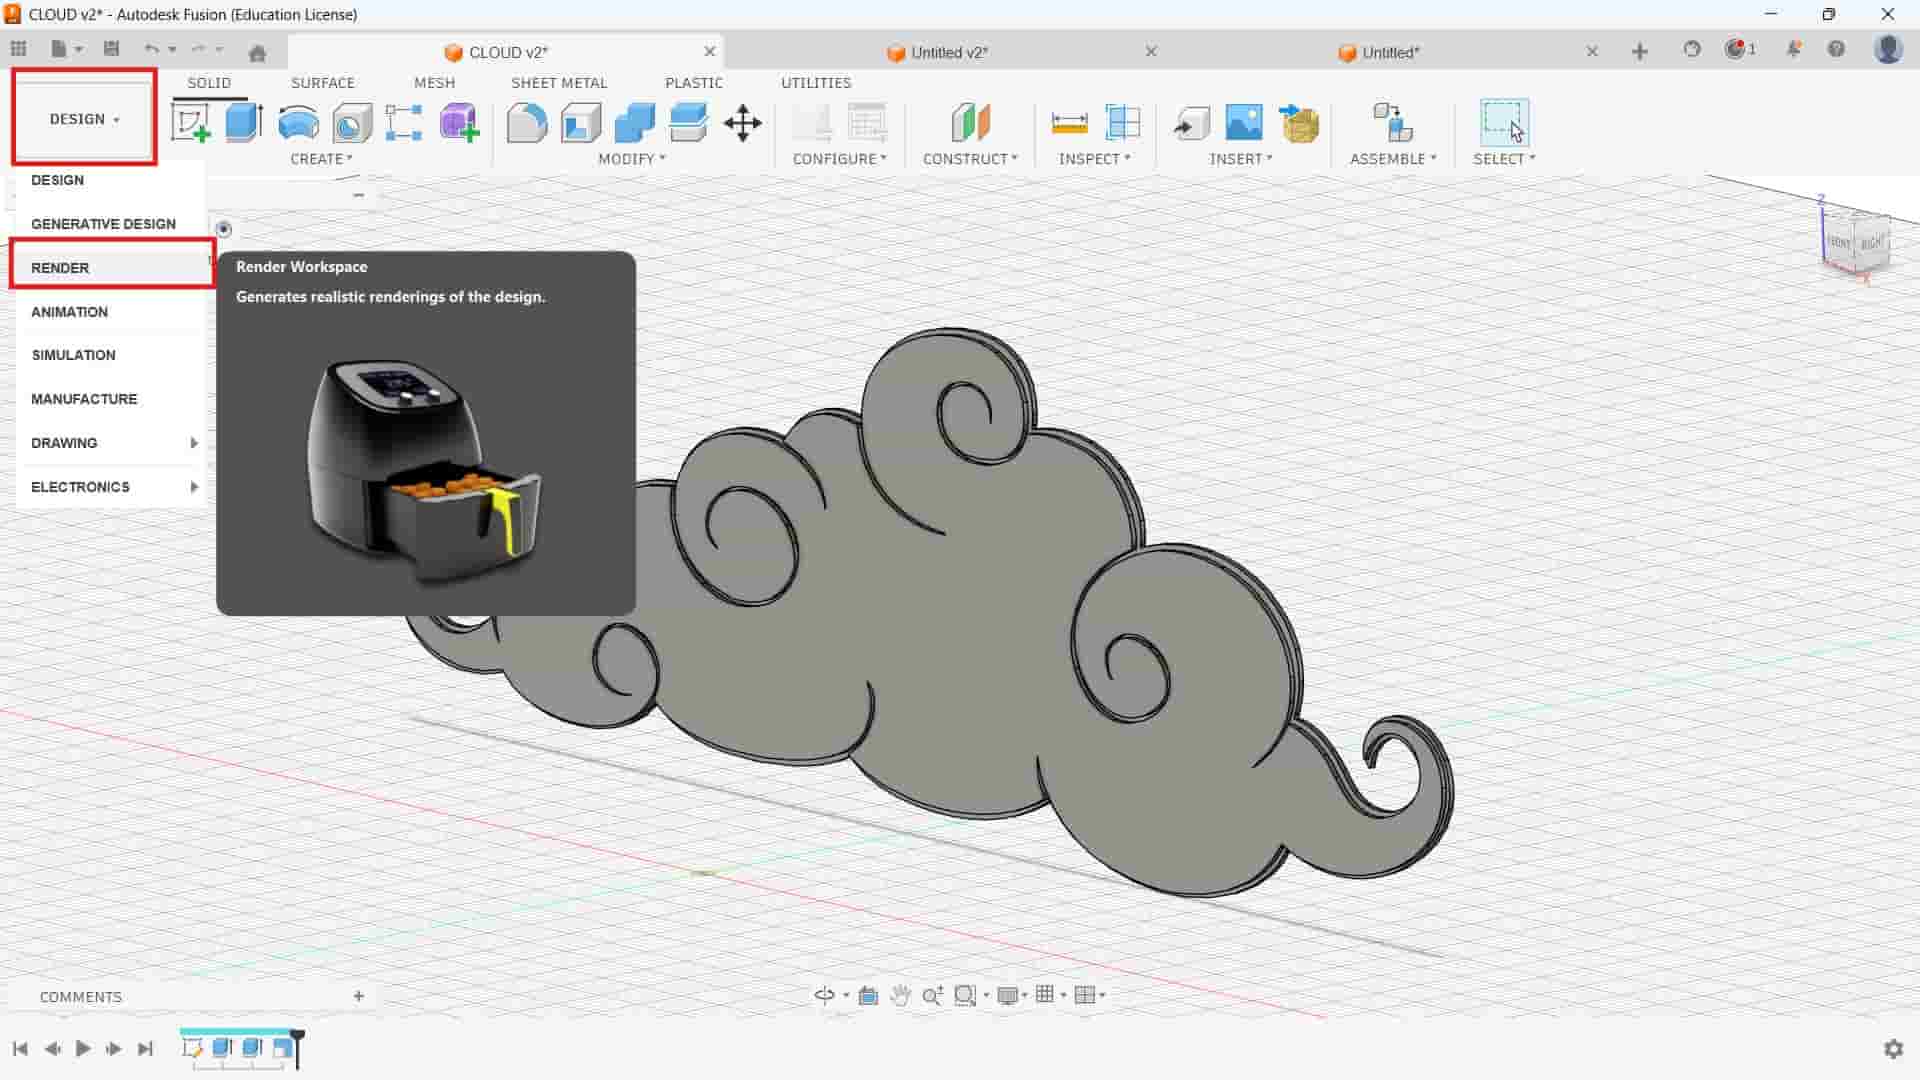Open the MODIFY dropdown menu

pyautogui.click(x=631, y=159)
